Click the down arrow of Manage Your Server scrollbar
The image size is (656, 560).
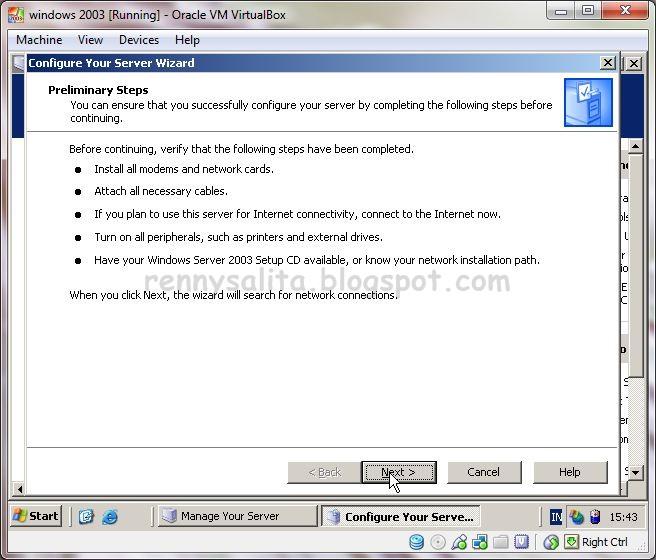coord(636,473)
